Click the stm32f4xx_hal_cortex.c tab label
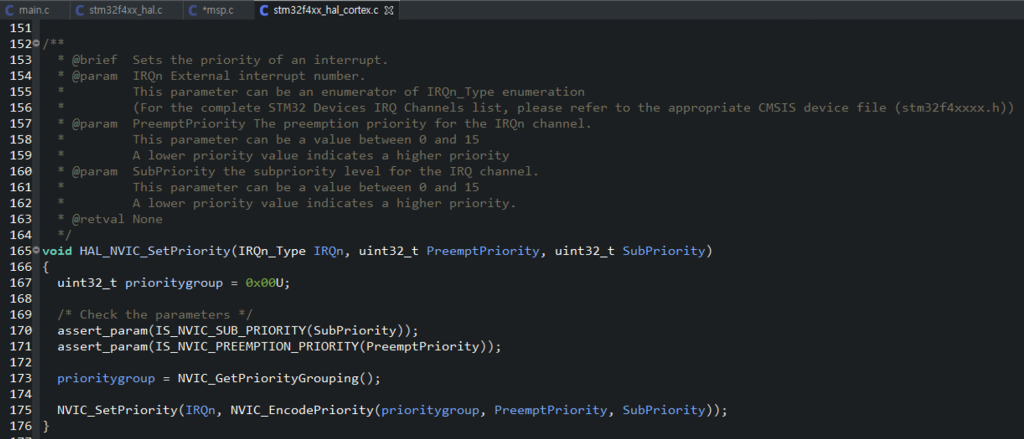This screenshot has width=1024, height=439. tap(326, 10)
